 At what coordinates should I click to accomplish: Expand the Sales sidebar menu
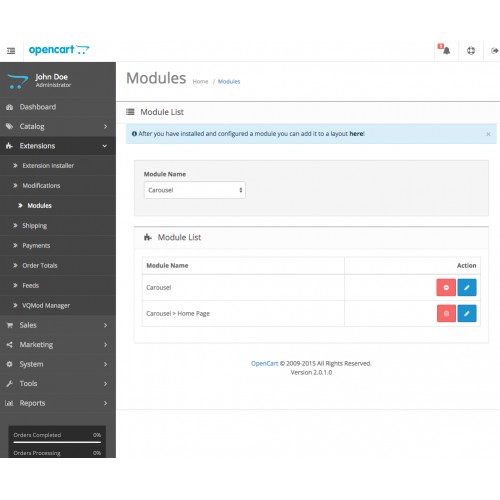click(x=58, y=325)
